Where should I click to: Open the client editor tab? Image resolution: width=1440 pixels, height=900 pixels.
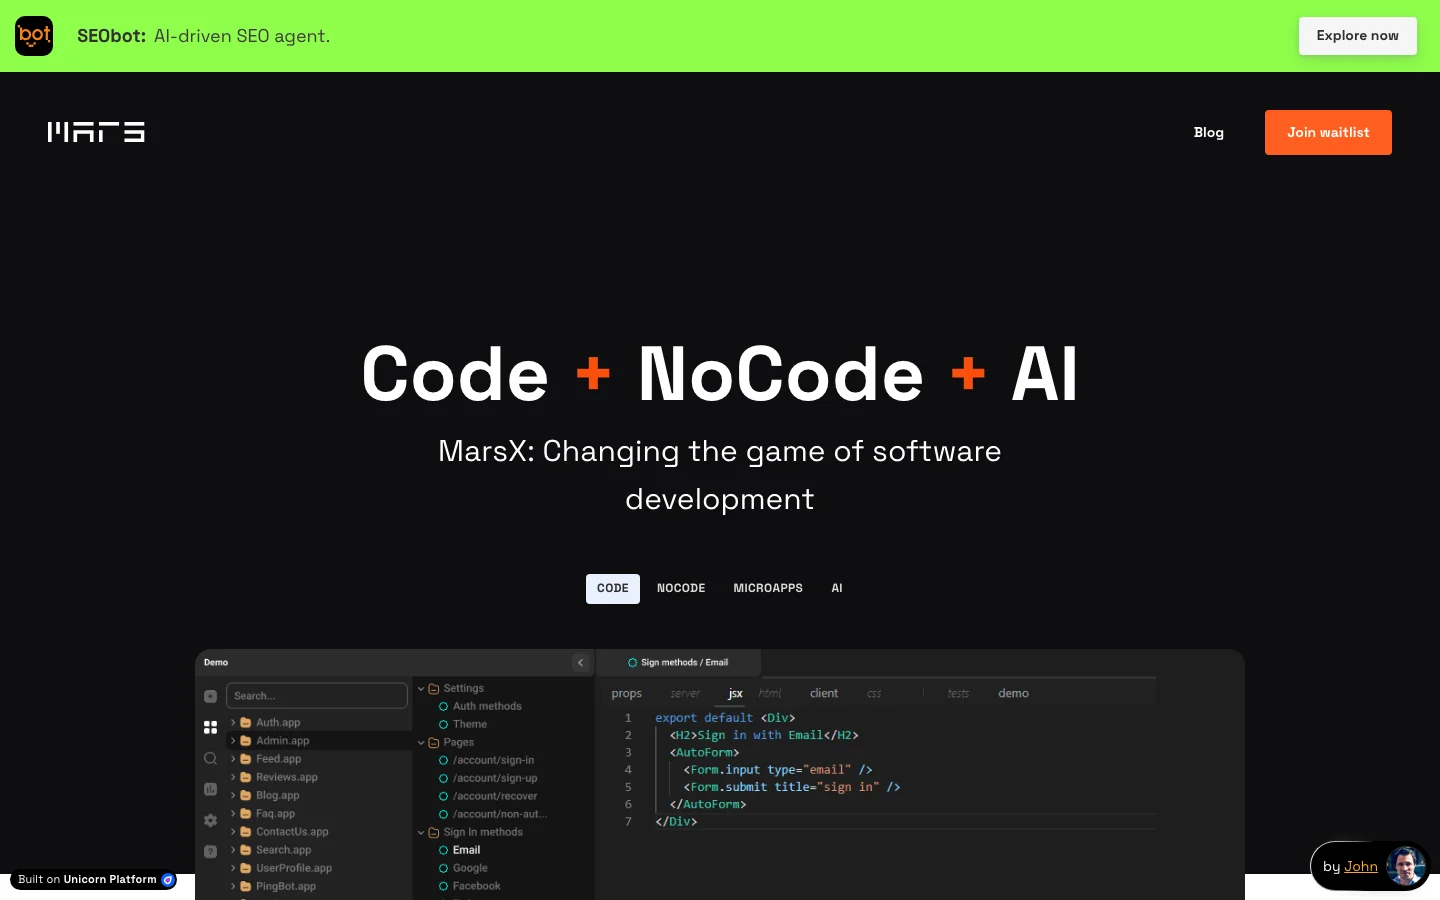coord(824,693)
